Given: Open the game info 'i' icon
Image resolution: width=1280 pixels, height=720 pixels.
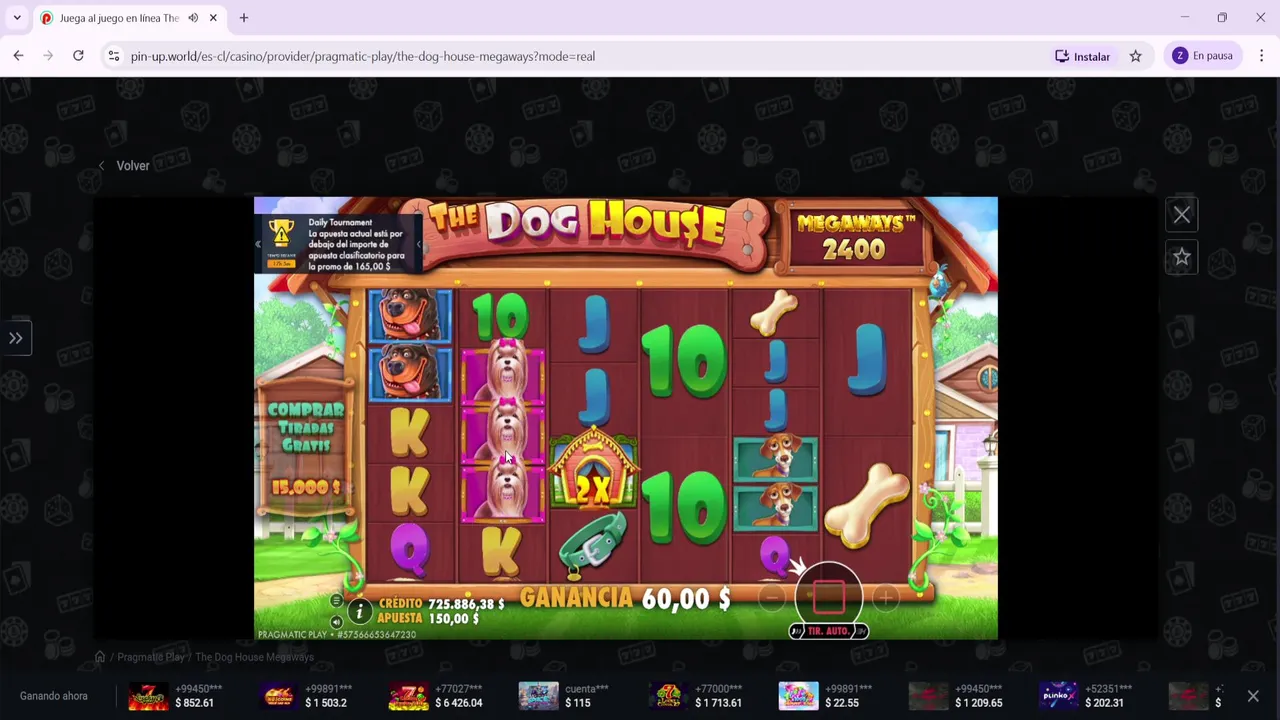Looking at the screenshot, I should click(359, 611).
